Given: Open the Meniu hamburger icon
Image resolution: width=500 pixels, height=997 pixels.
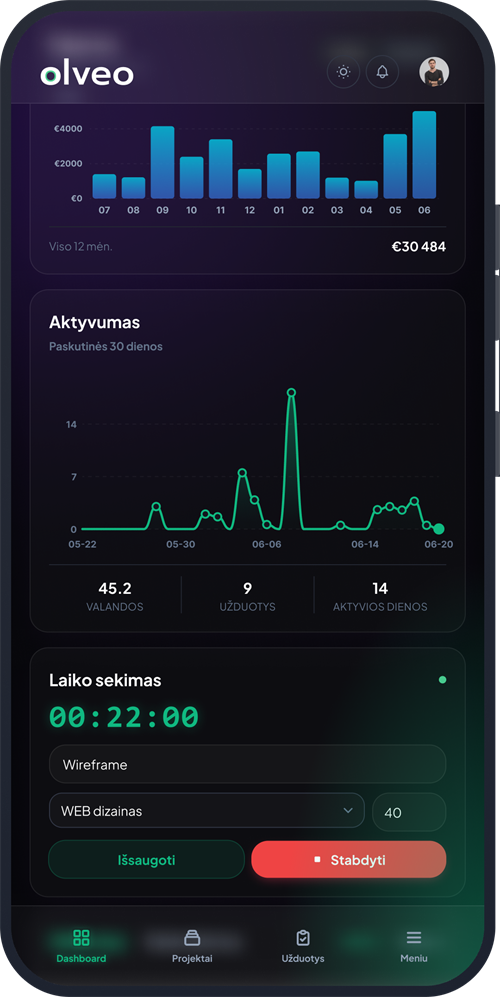Looking at the screenshot, I should [414, 937].
